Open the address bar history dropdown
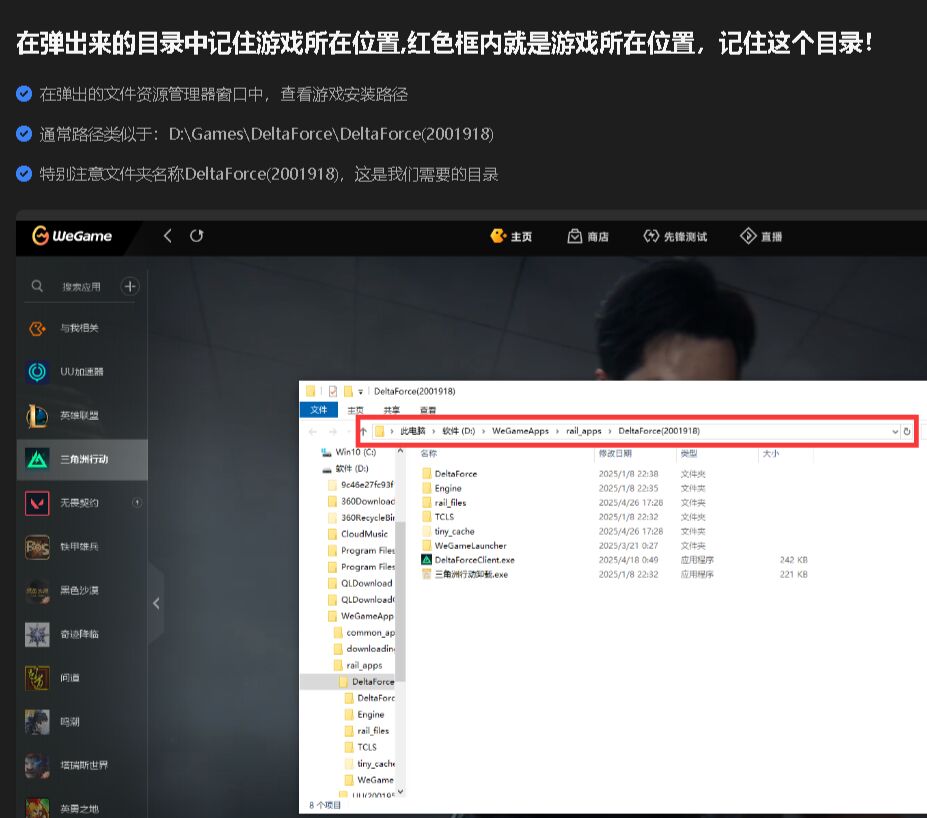This screenshot has height=818, width=927. coord(894,431)
